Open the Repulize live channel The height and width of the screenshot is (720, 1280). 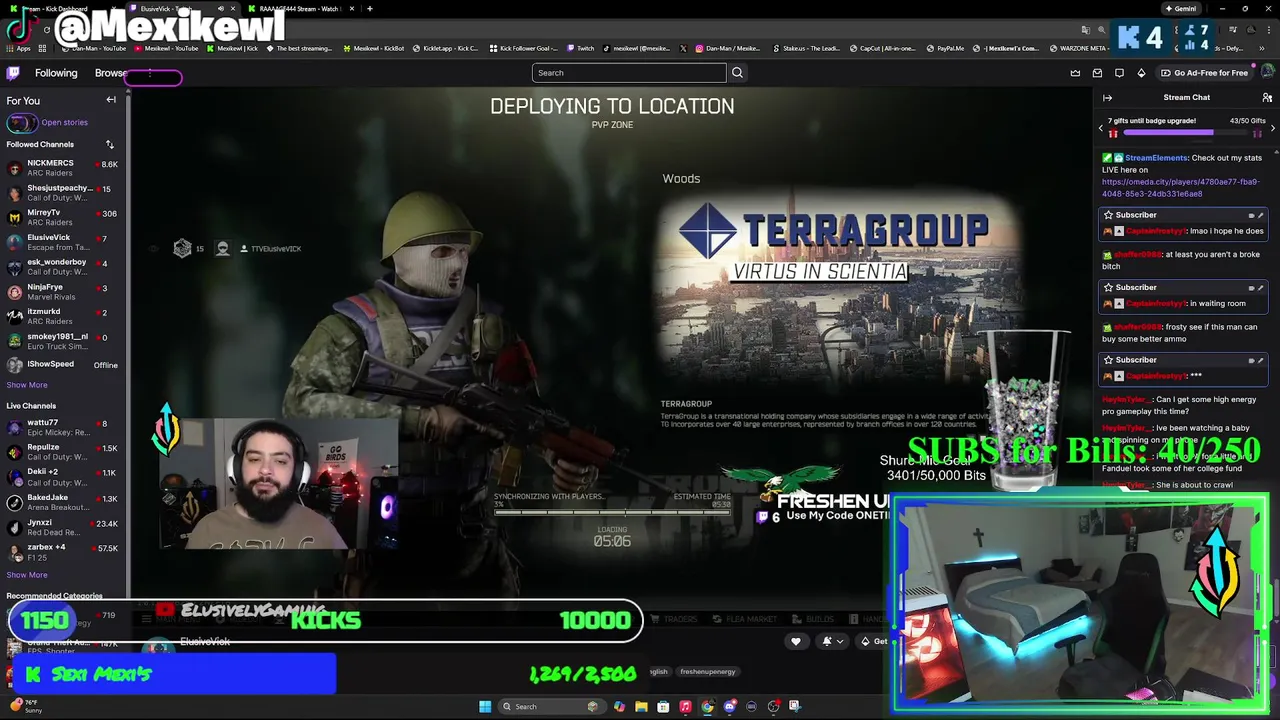(62, 452)
